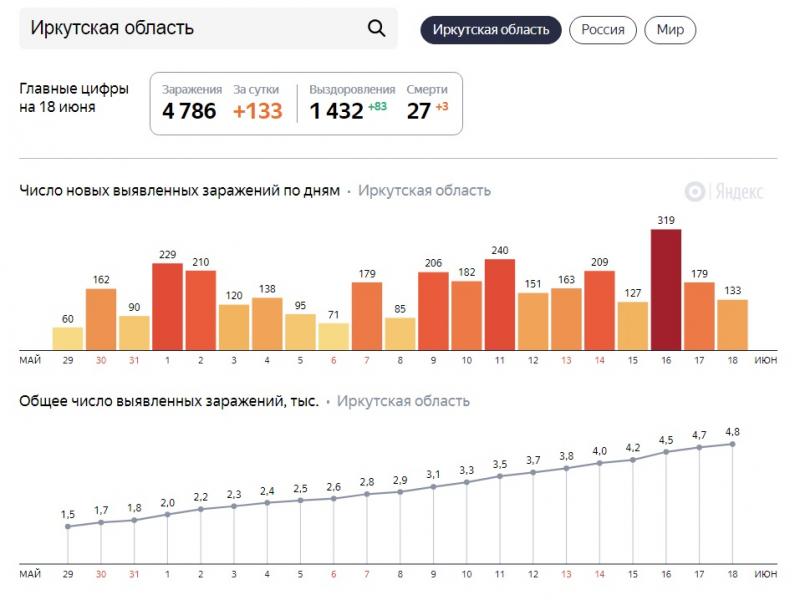
Task: Click the Иркутская область label beside daily chart title
Action: (424, 191)
